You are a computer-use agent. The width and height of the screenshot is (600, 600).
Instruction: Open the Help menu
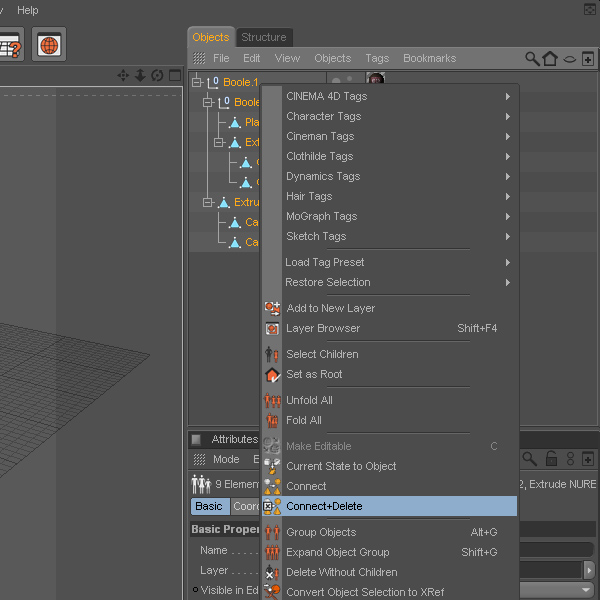tap(28, 10)
